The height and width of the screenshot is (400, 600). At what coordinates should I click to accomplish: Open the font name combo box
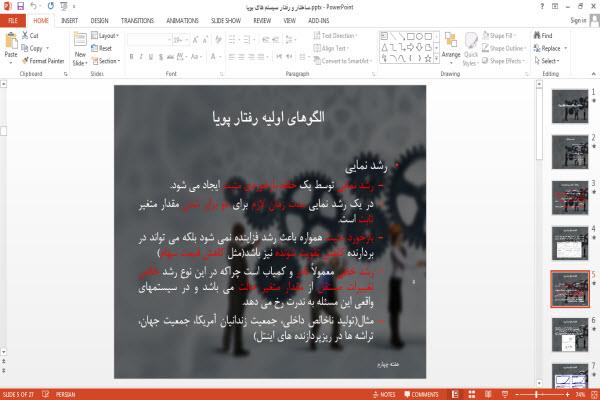pos(149,39)
